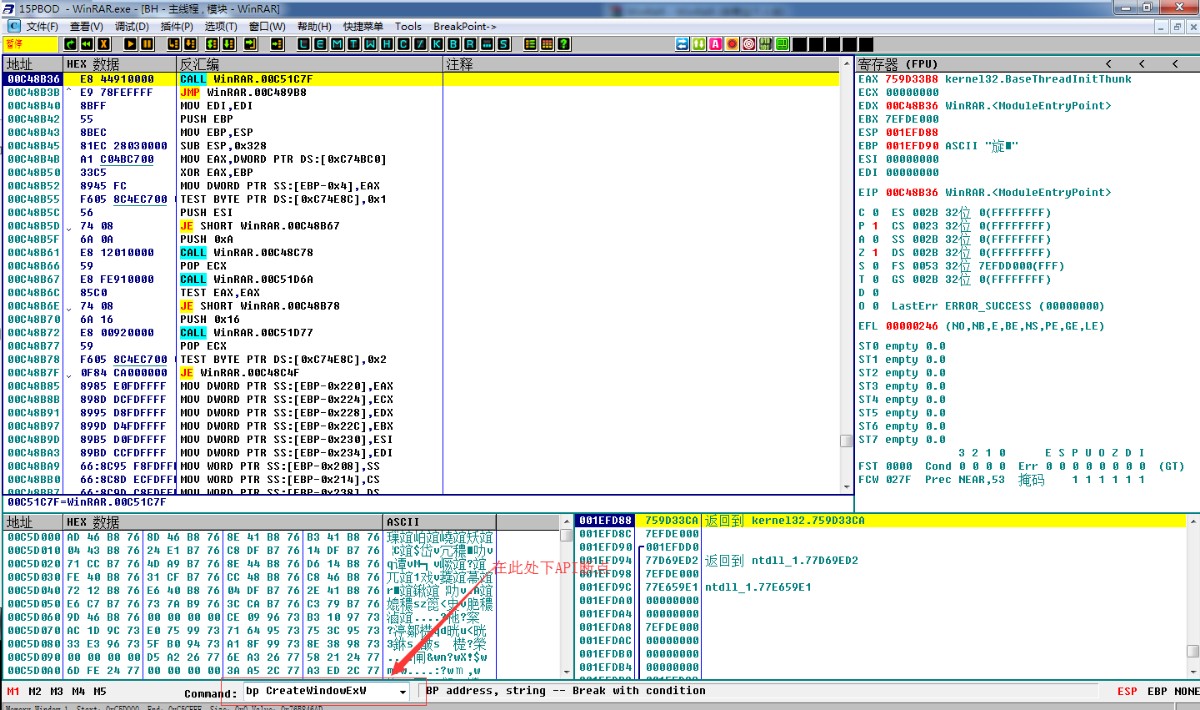Click the left arrow in registers header
The image size is (1200, 710).
(x=1110, y=64)
